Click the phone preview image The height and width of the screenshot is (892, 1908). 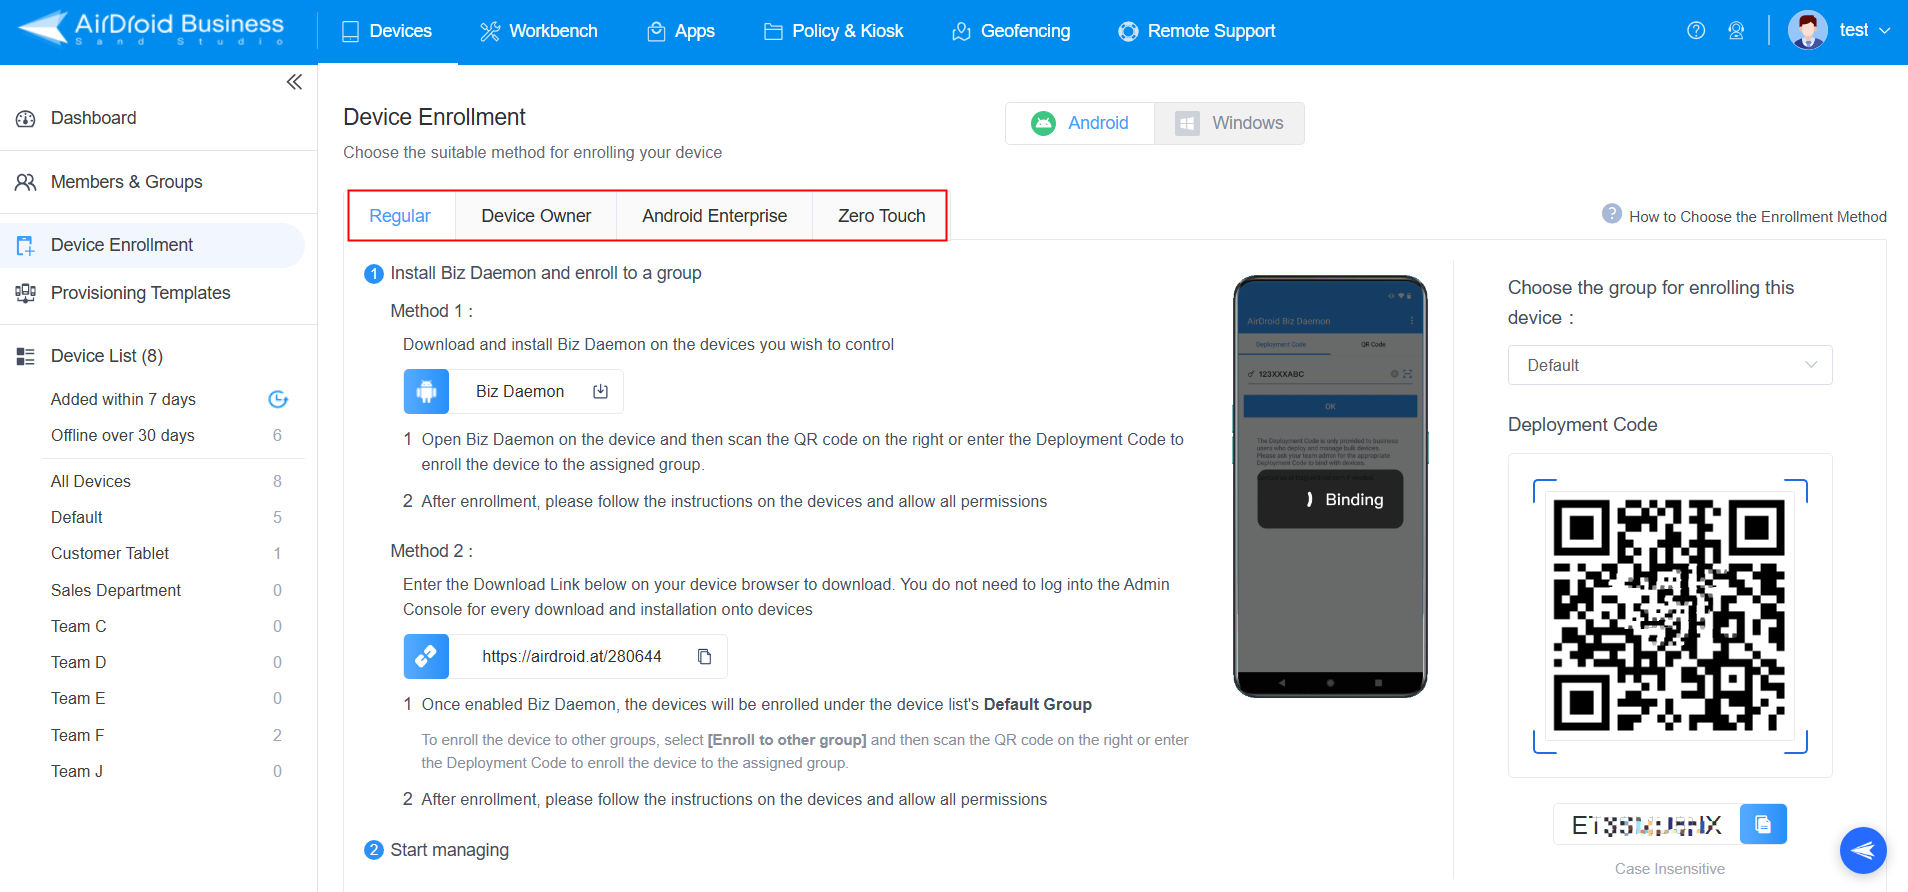[1330, 486]
